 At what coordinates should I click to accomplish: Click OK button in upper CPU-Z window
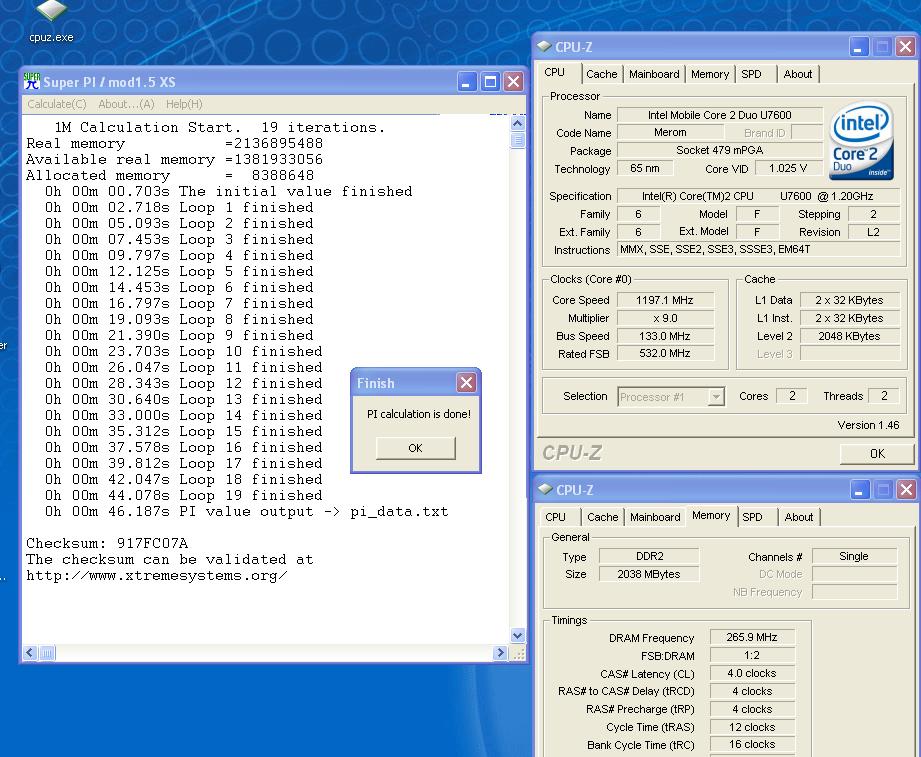point(877,453)
